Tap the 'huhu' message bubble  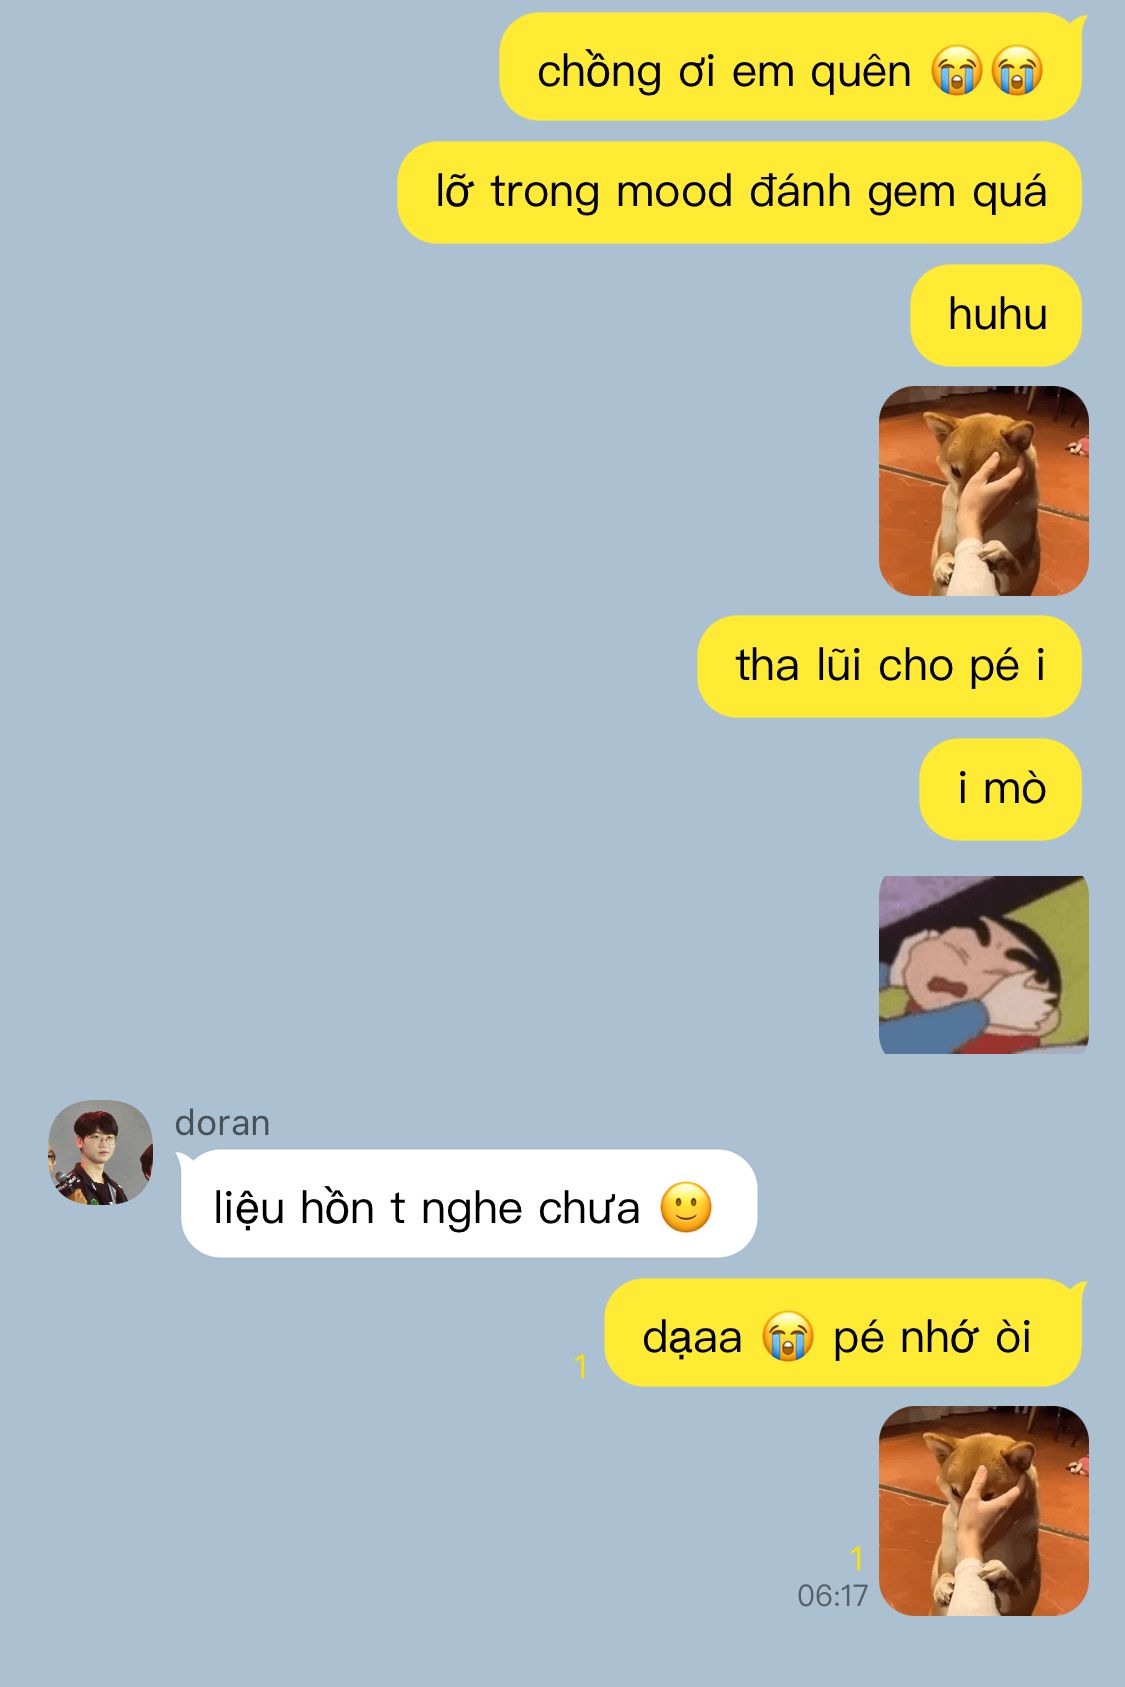[996, 315]
